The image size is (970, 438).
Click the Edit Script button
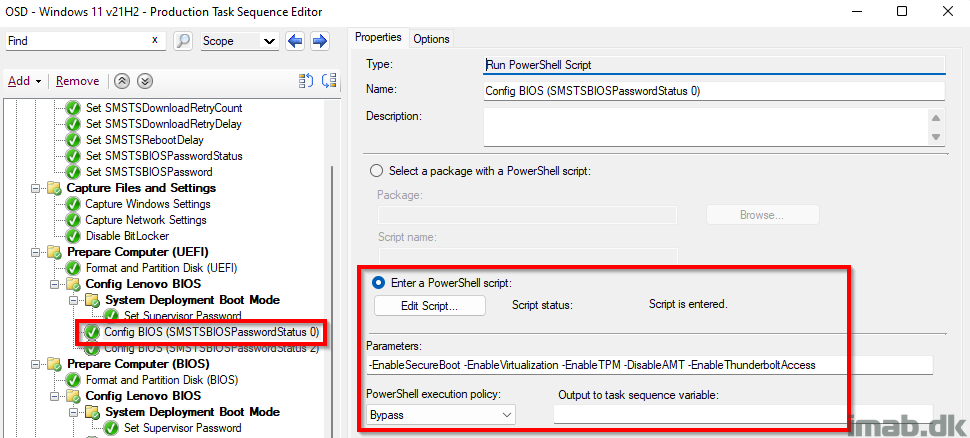(x=429, y=306)
